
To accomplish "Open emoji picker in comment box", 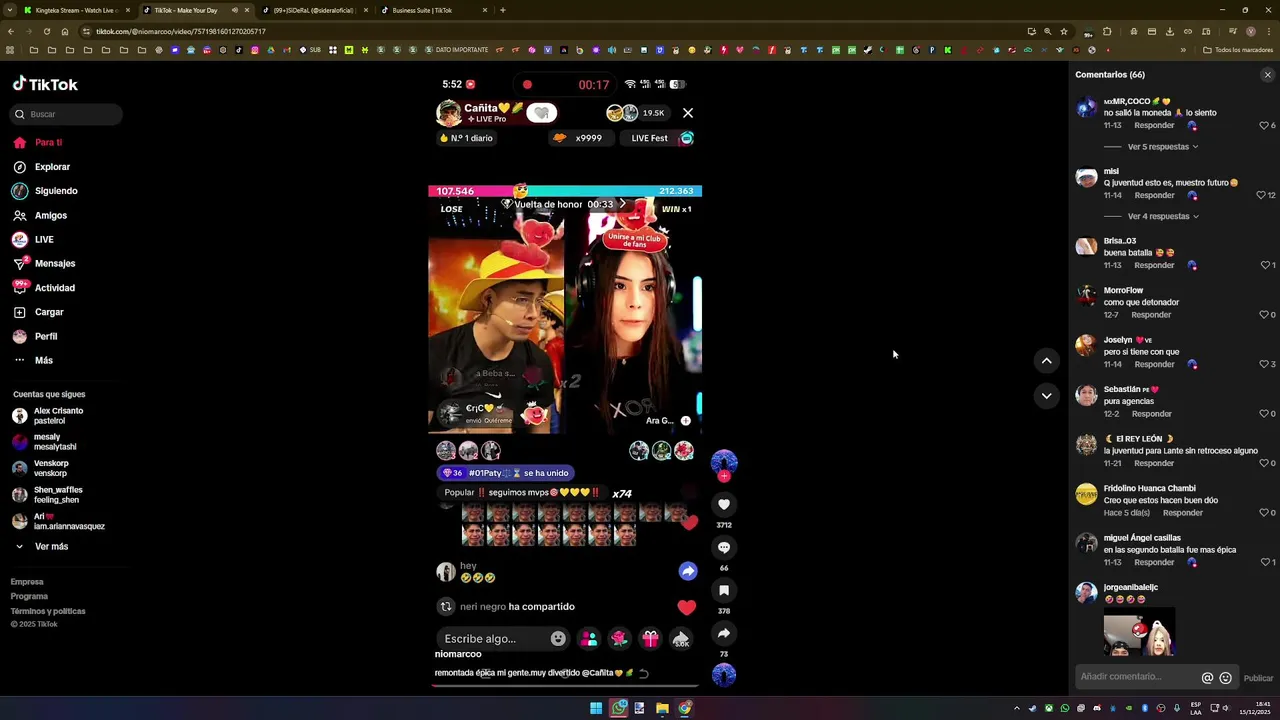I will 1225,678.
